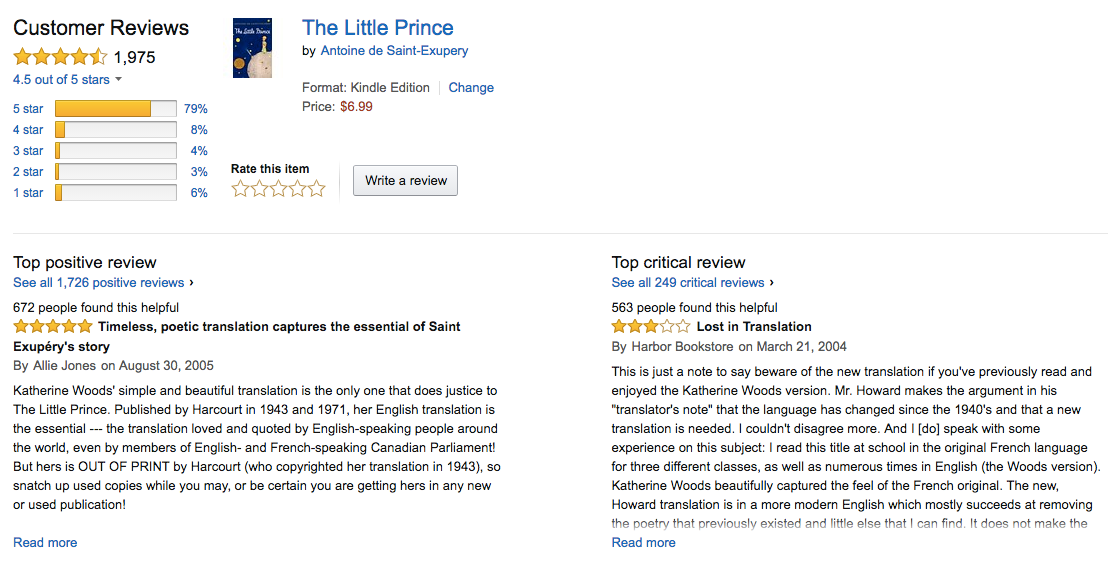Expand Read more on the critical review
Viewport: 1108px width, 568px height.
click(644, 543)
